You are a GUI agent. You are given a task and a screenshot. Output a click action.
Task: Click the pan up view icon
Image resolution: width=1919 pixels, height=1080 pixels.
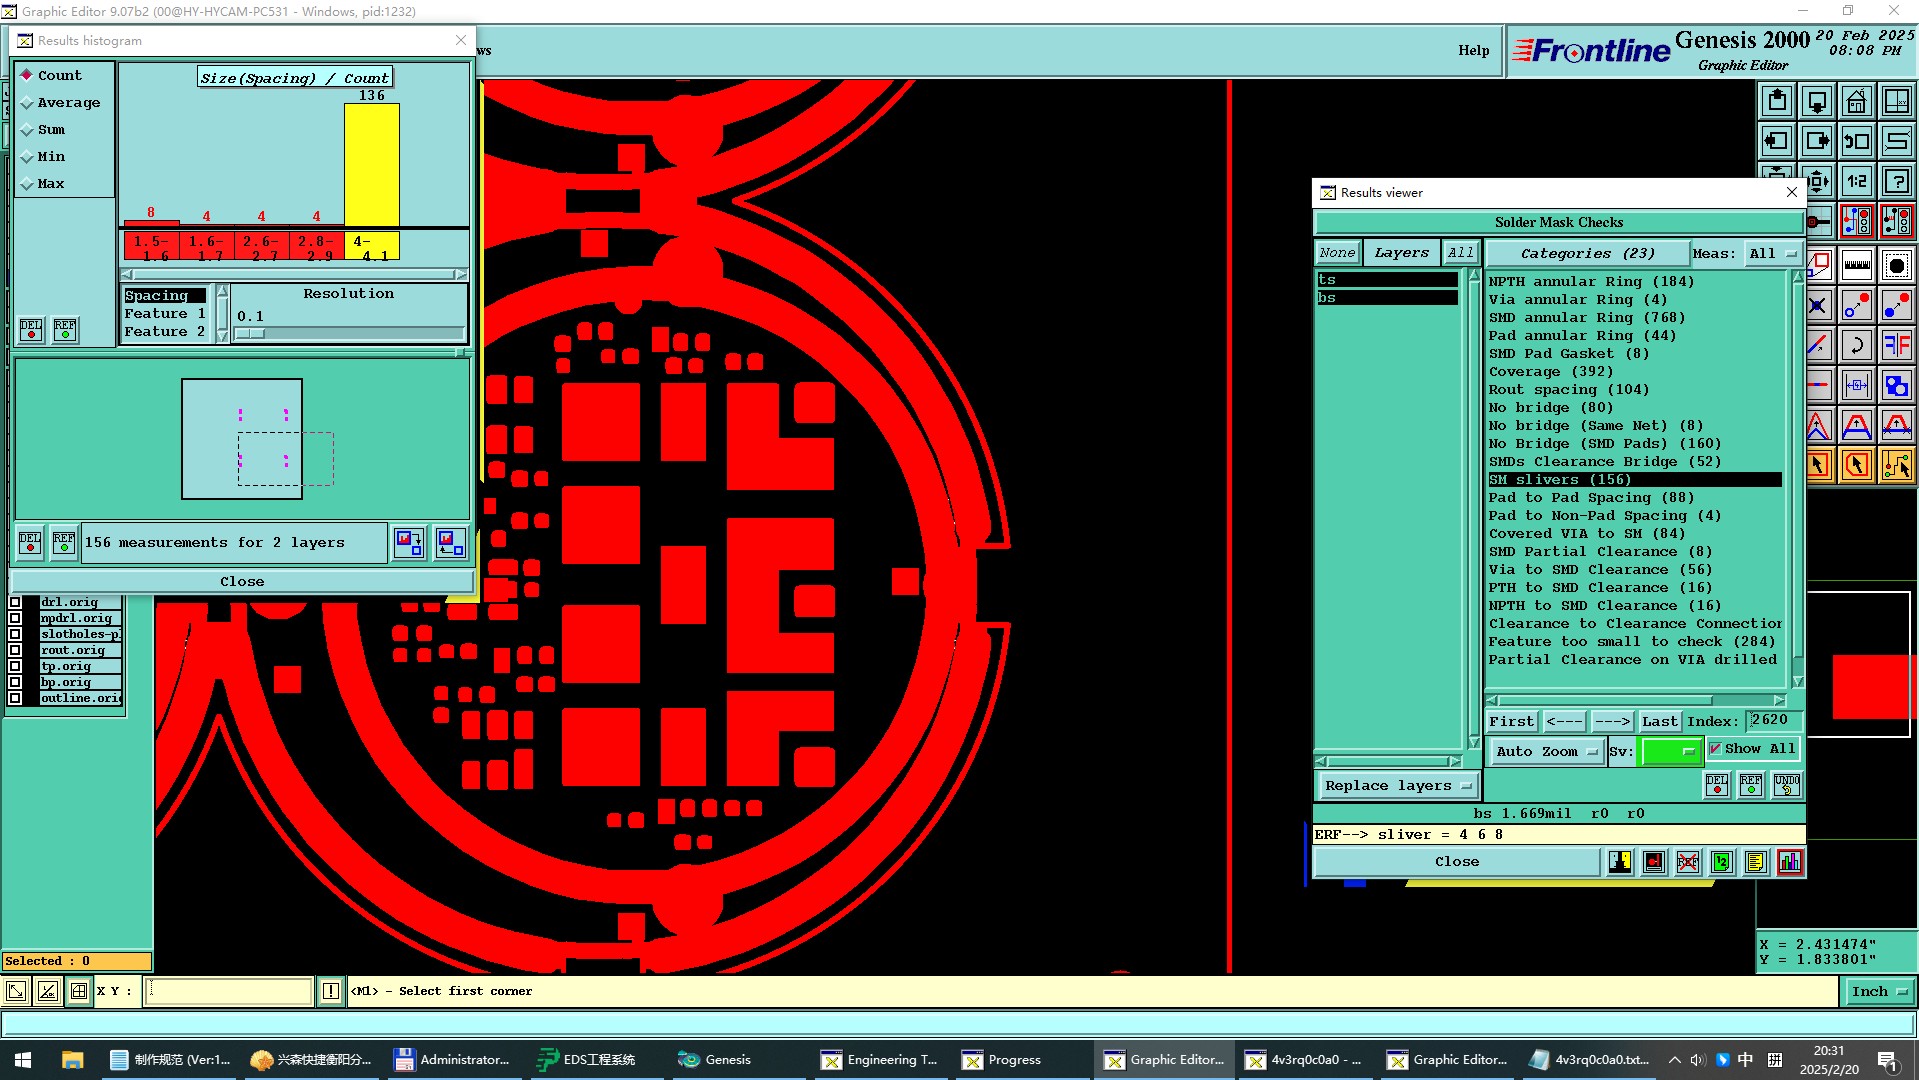(x=1777, y=101)
